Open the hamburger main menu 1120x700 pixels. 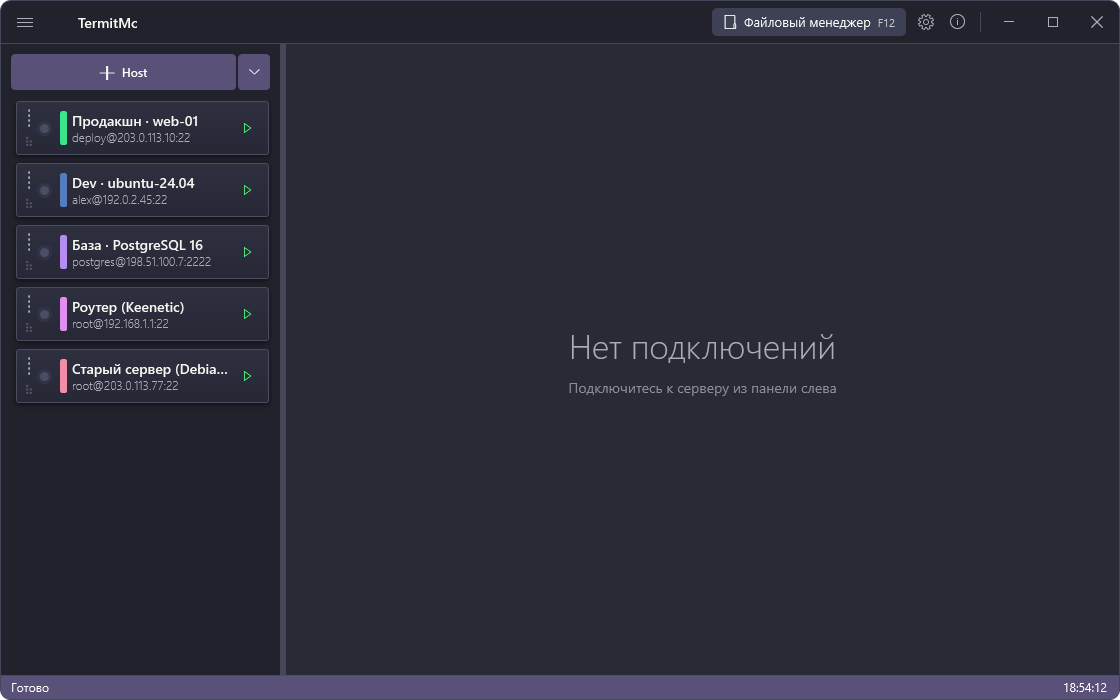coord(25,23)
